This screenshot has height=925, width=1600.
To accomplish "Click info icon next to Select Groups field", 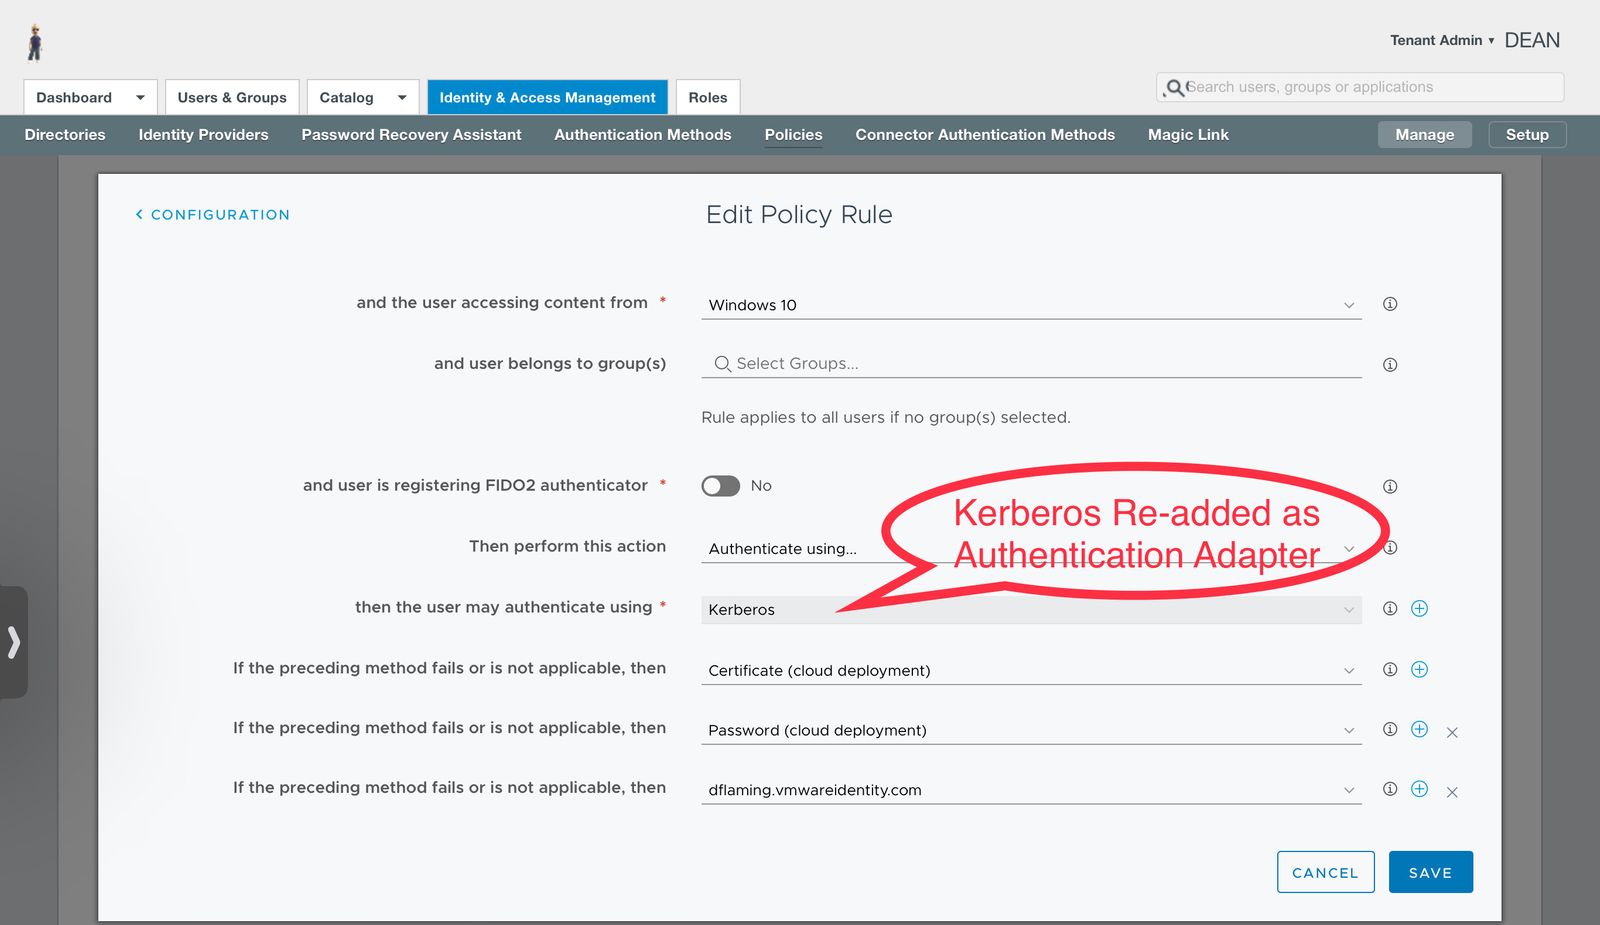I will point(1389,365).
